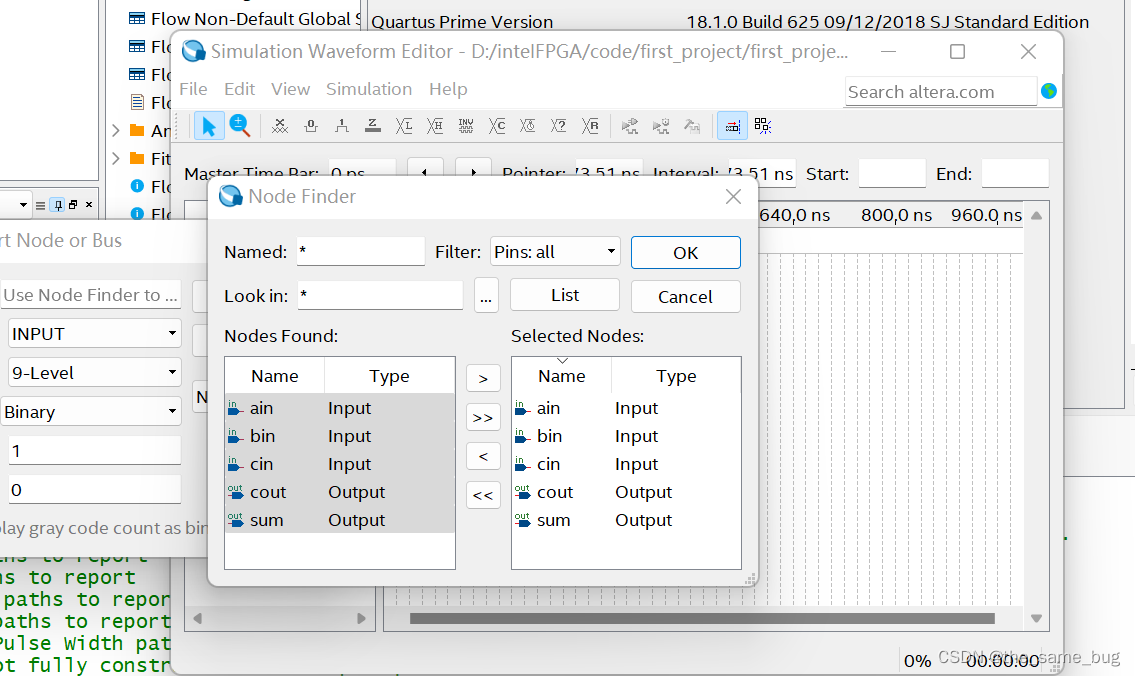
Task: Click the start index field showing 0
Action: (x=94, y=490)
